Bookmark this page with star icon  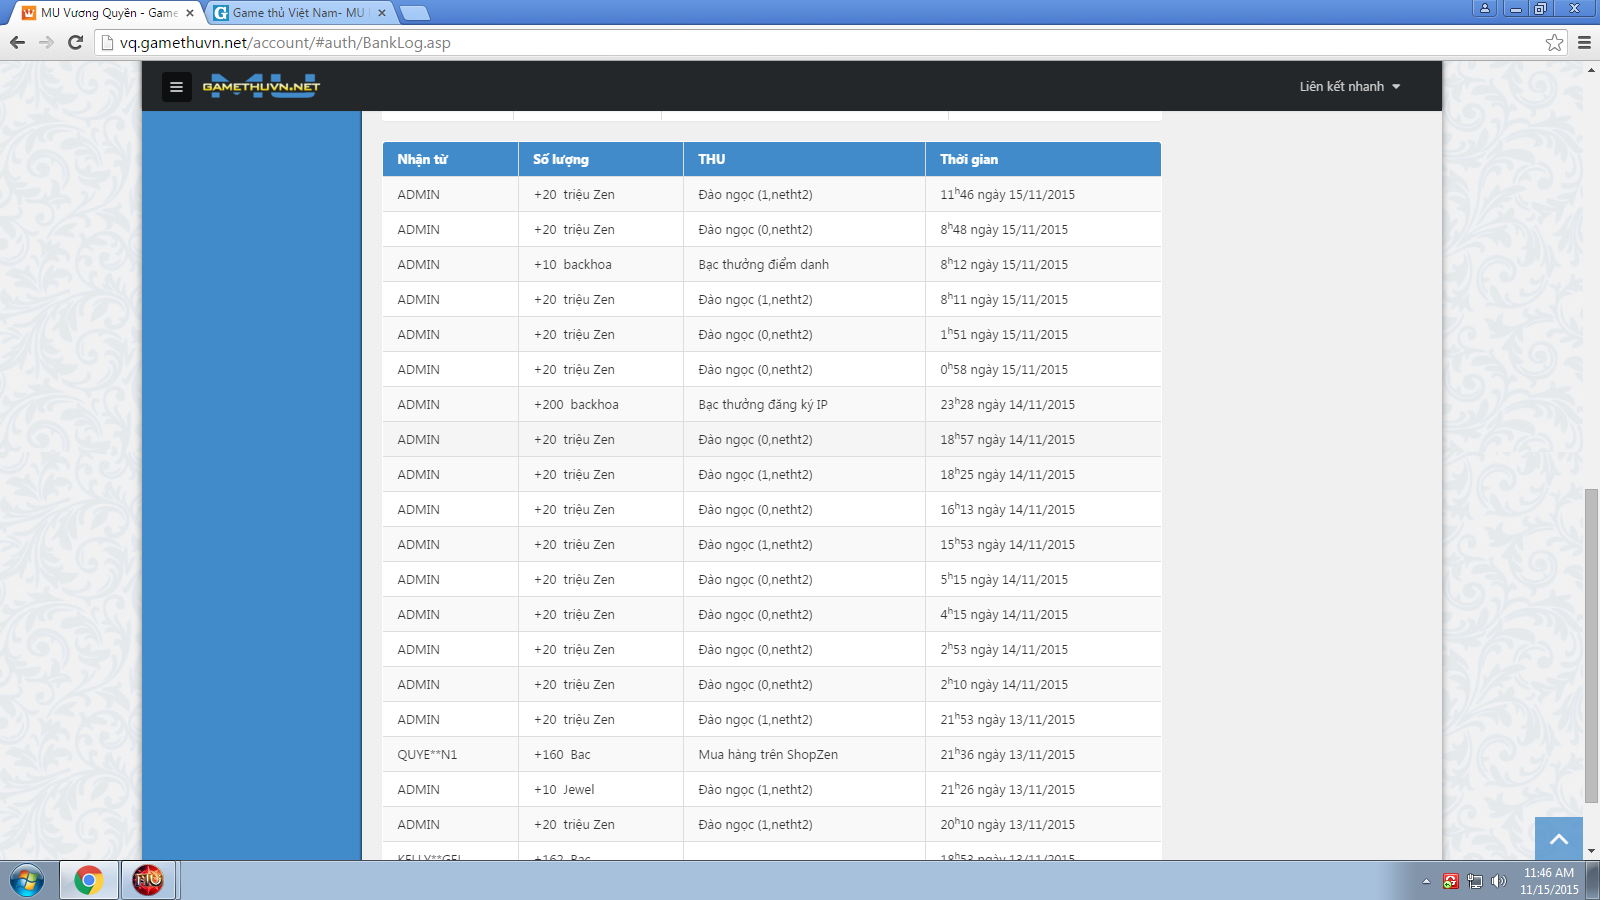(x=1554, y=42)
